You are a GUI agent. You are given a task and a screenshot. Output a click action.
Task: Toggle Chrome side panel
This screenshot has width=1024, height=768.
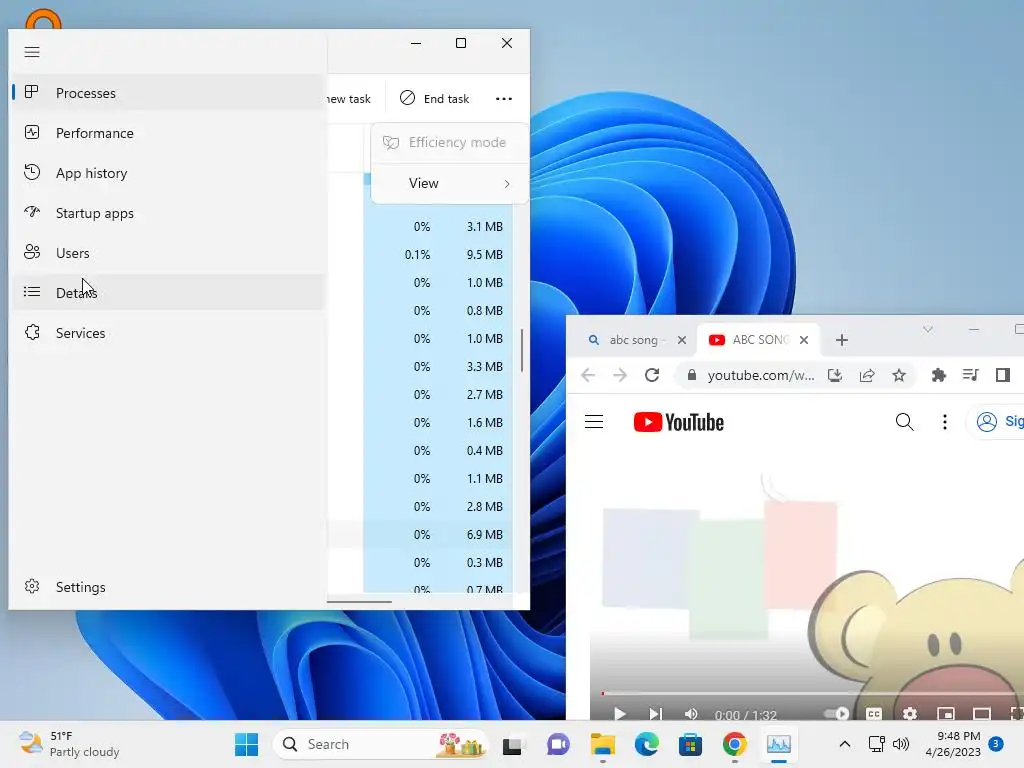pyautogui.click(x=1003, y=376)
